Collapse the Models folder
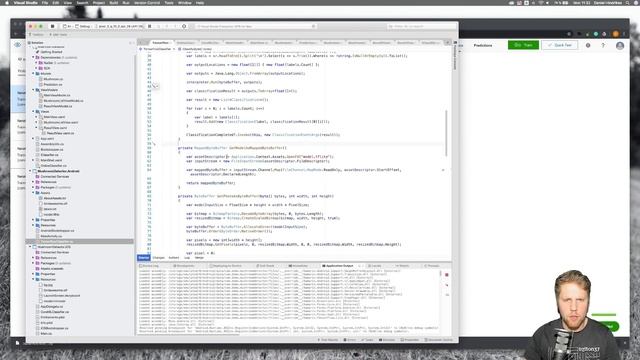This screenshot has width=640, height=360. click(x=33, y=73)
